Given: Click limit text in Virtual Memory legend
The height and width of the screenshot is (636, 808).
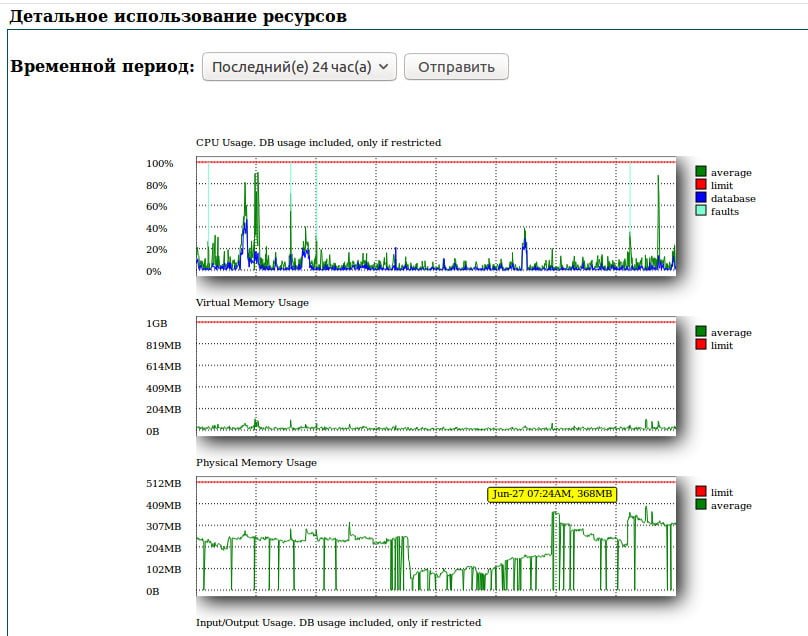Looking at the screenshot, I should [721, 345].
